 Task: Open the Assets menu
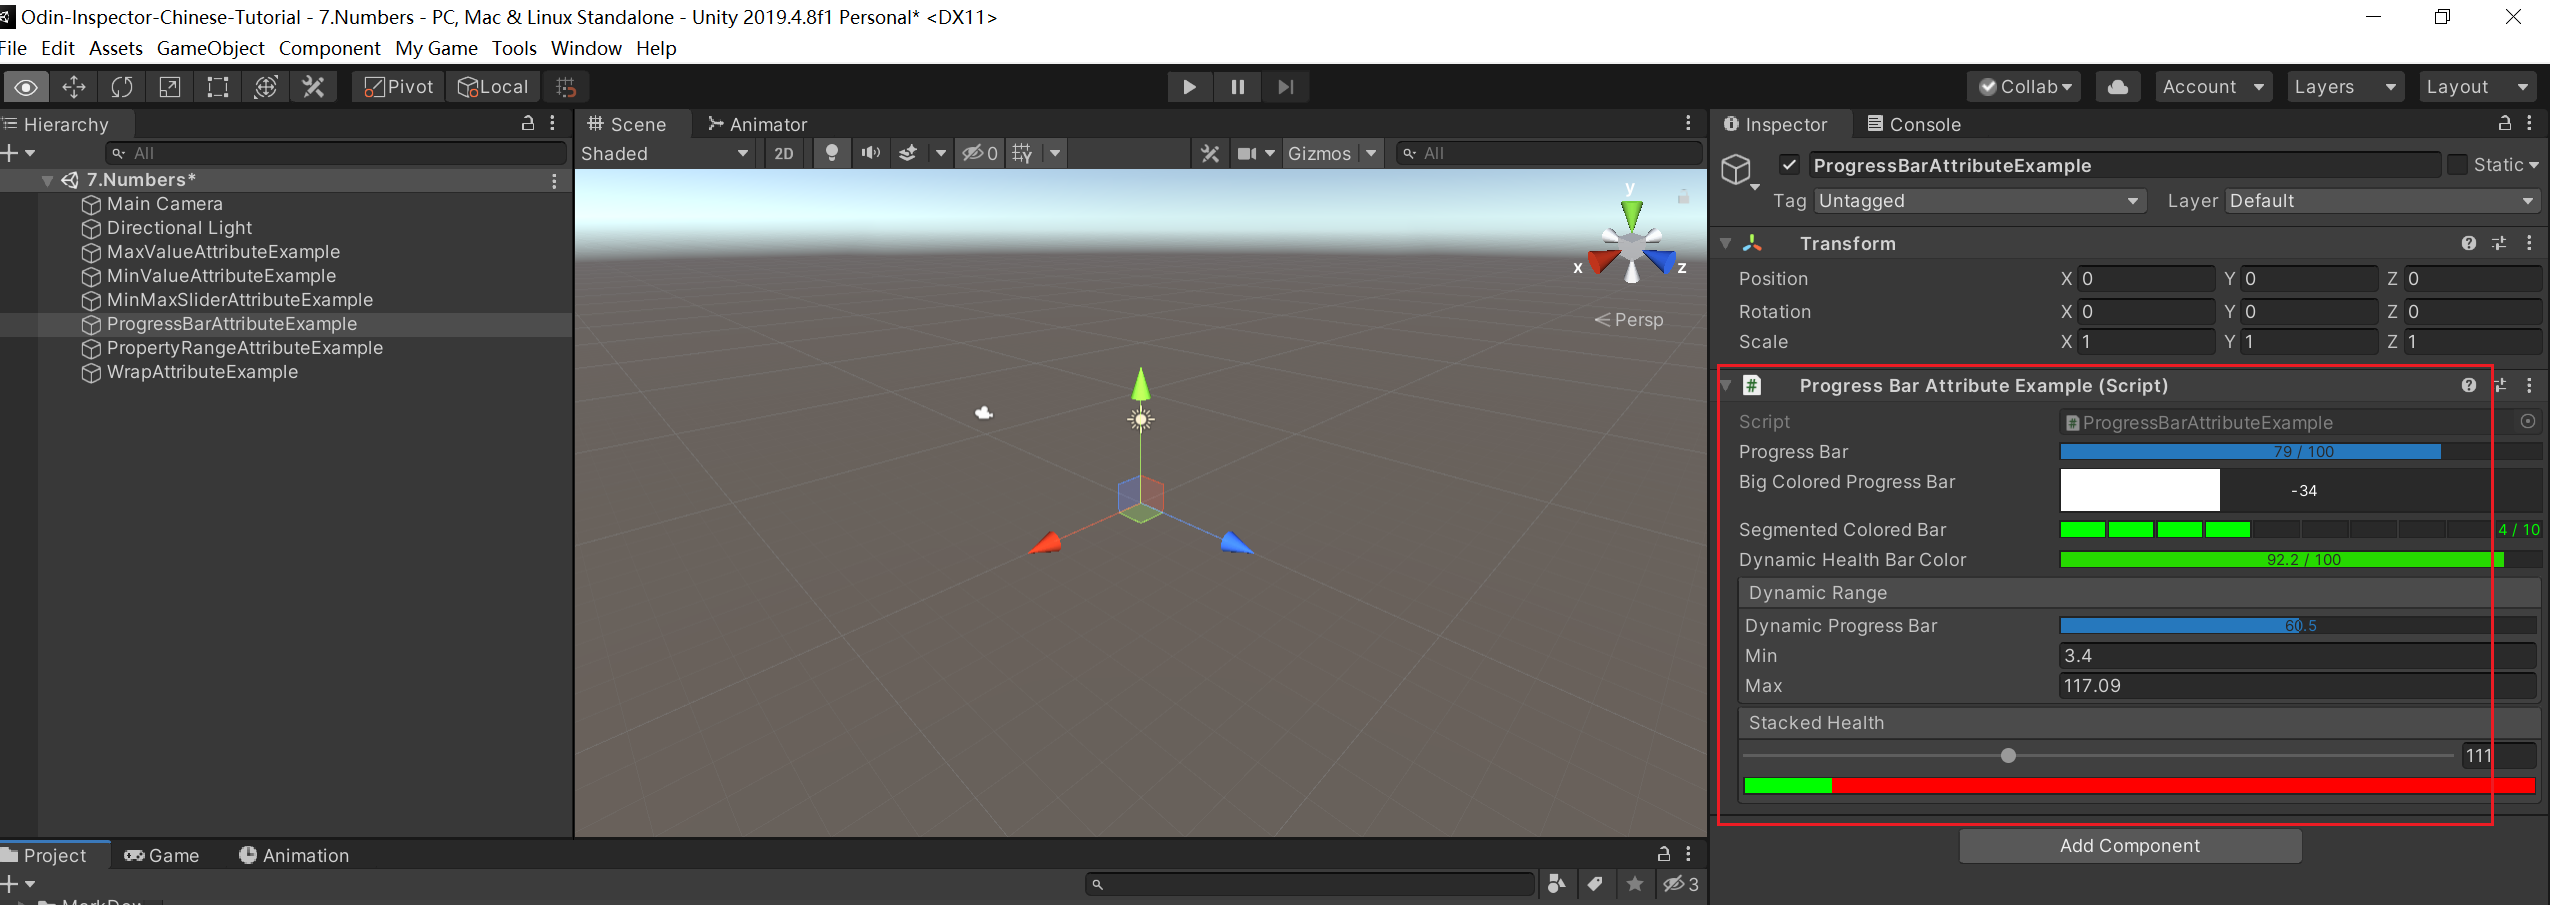click(116, 48)
